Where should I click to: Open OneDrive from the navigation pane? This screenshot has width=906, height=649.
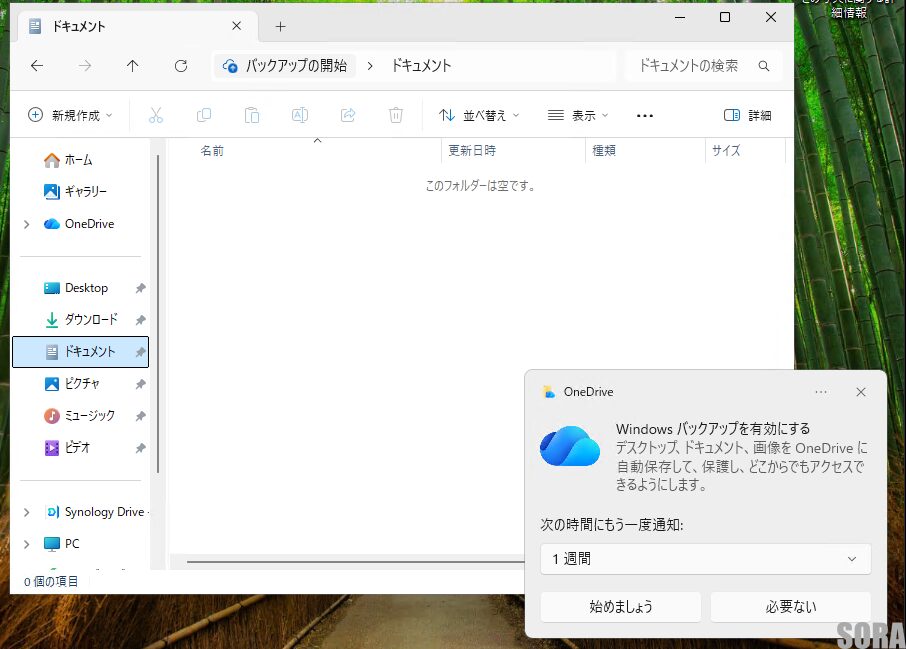pyautogui.click(x=88, y=223)
